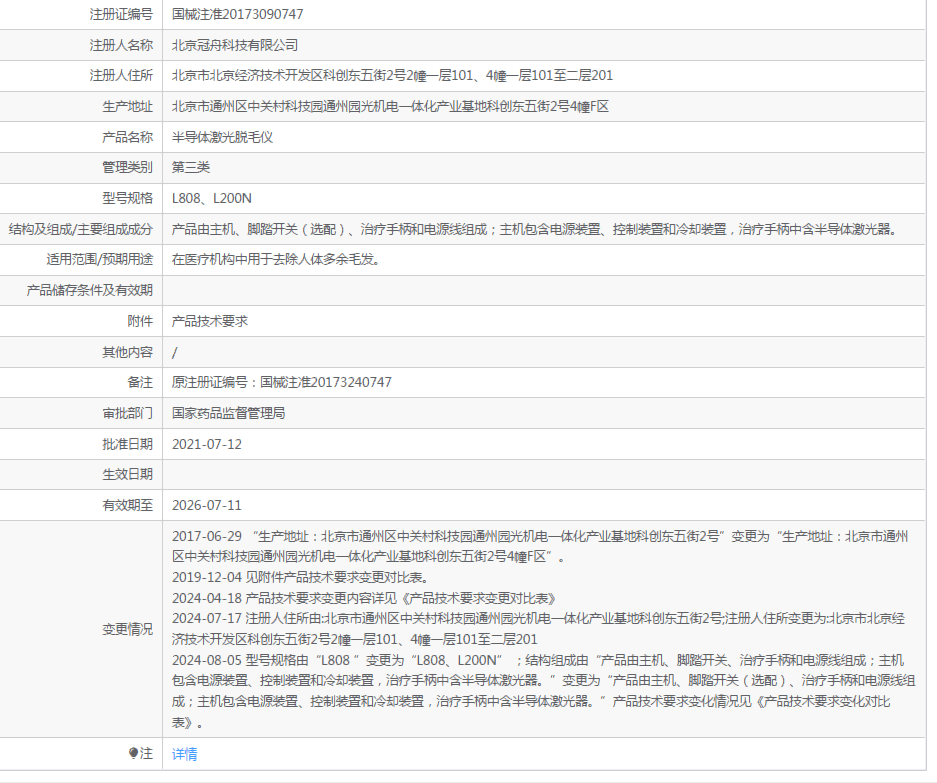The image size is (937, 783).
Task: Select the slash value in 其他内容 row
Action: [174, 353]
